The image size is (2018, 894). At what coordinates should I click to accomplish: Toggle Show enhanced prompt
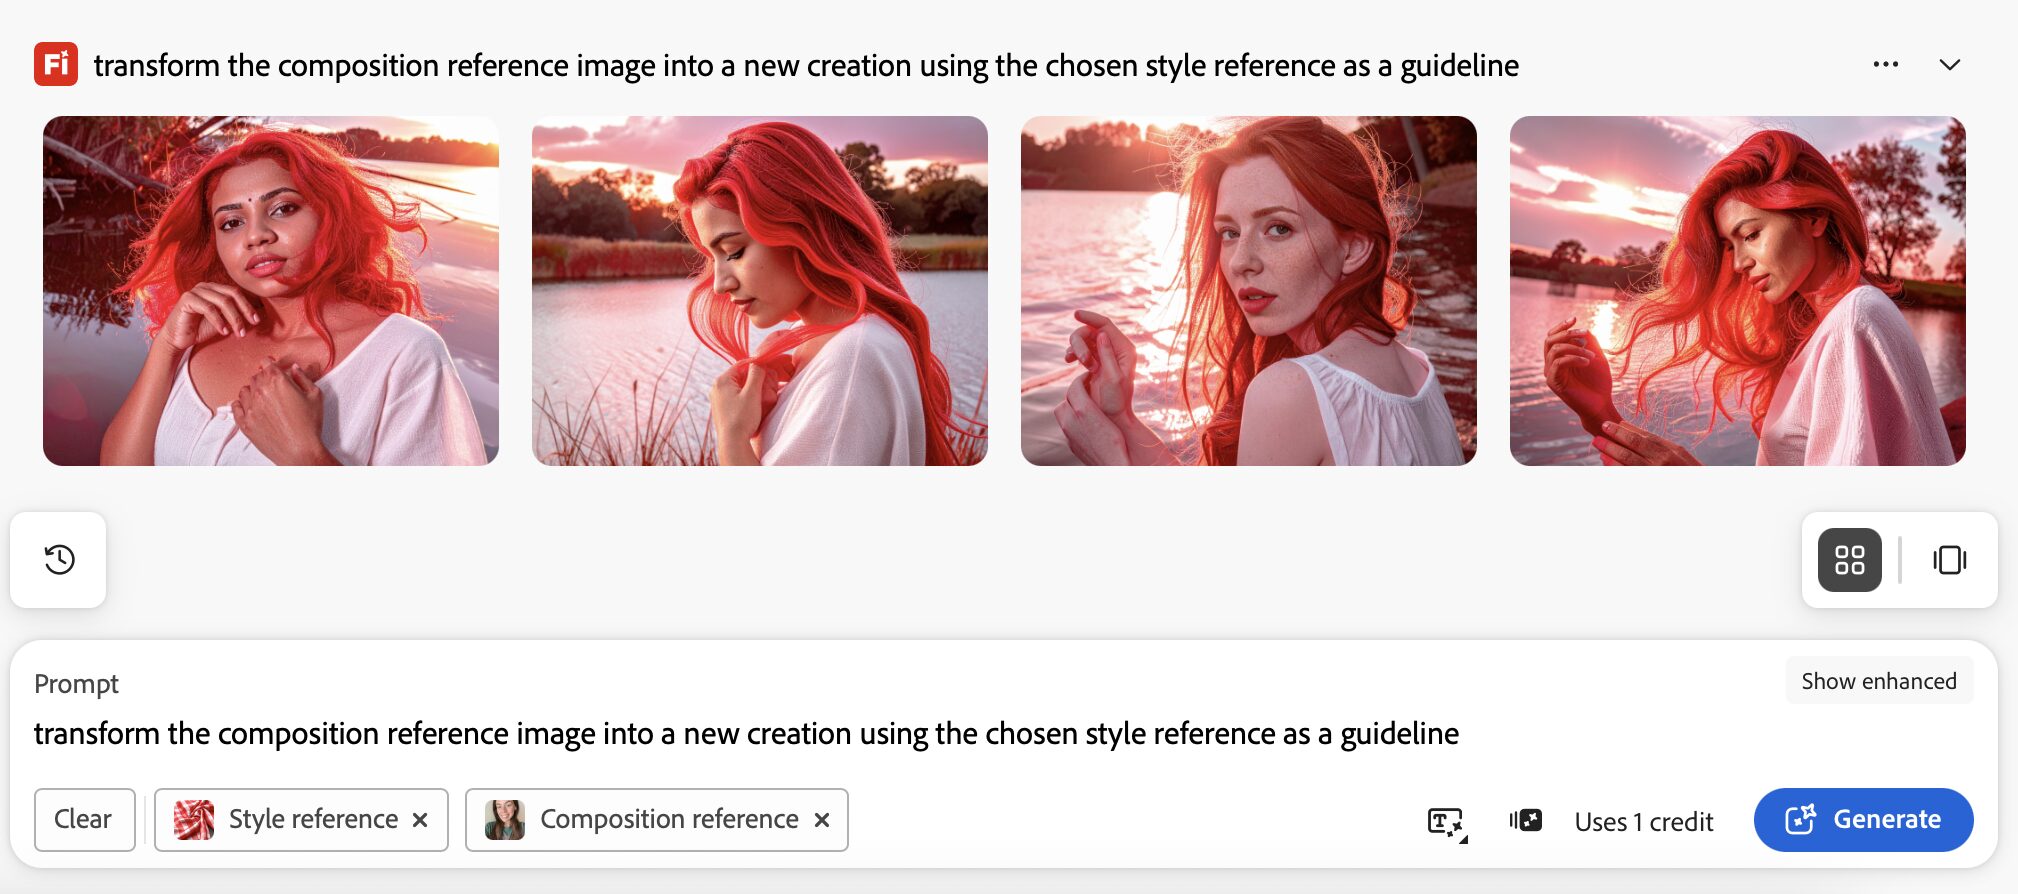click(x=1879, y=681)
